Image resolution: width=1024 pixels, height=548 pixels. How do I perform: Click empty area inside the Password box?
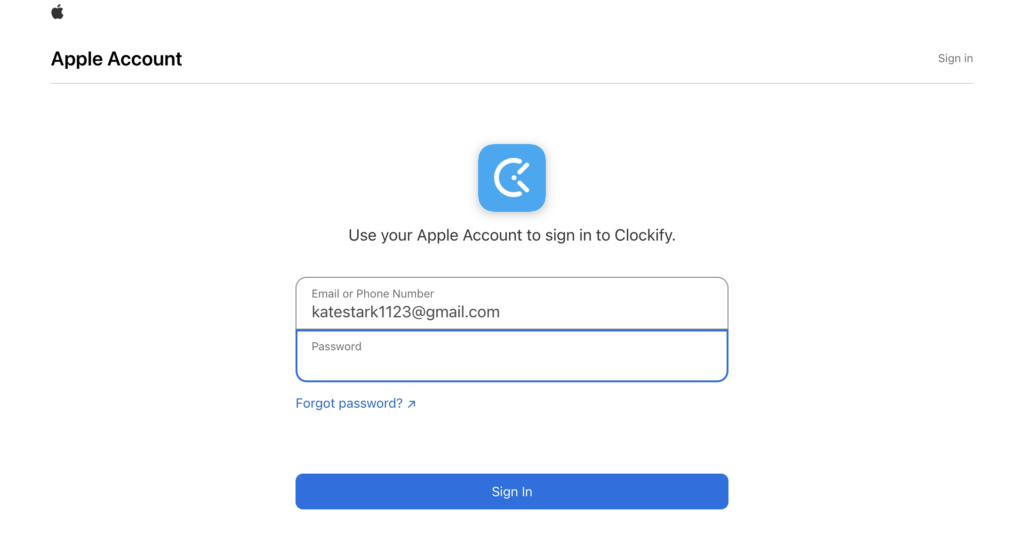(x=511, y=366)
